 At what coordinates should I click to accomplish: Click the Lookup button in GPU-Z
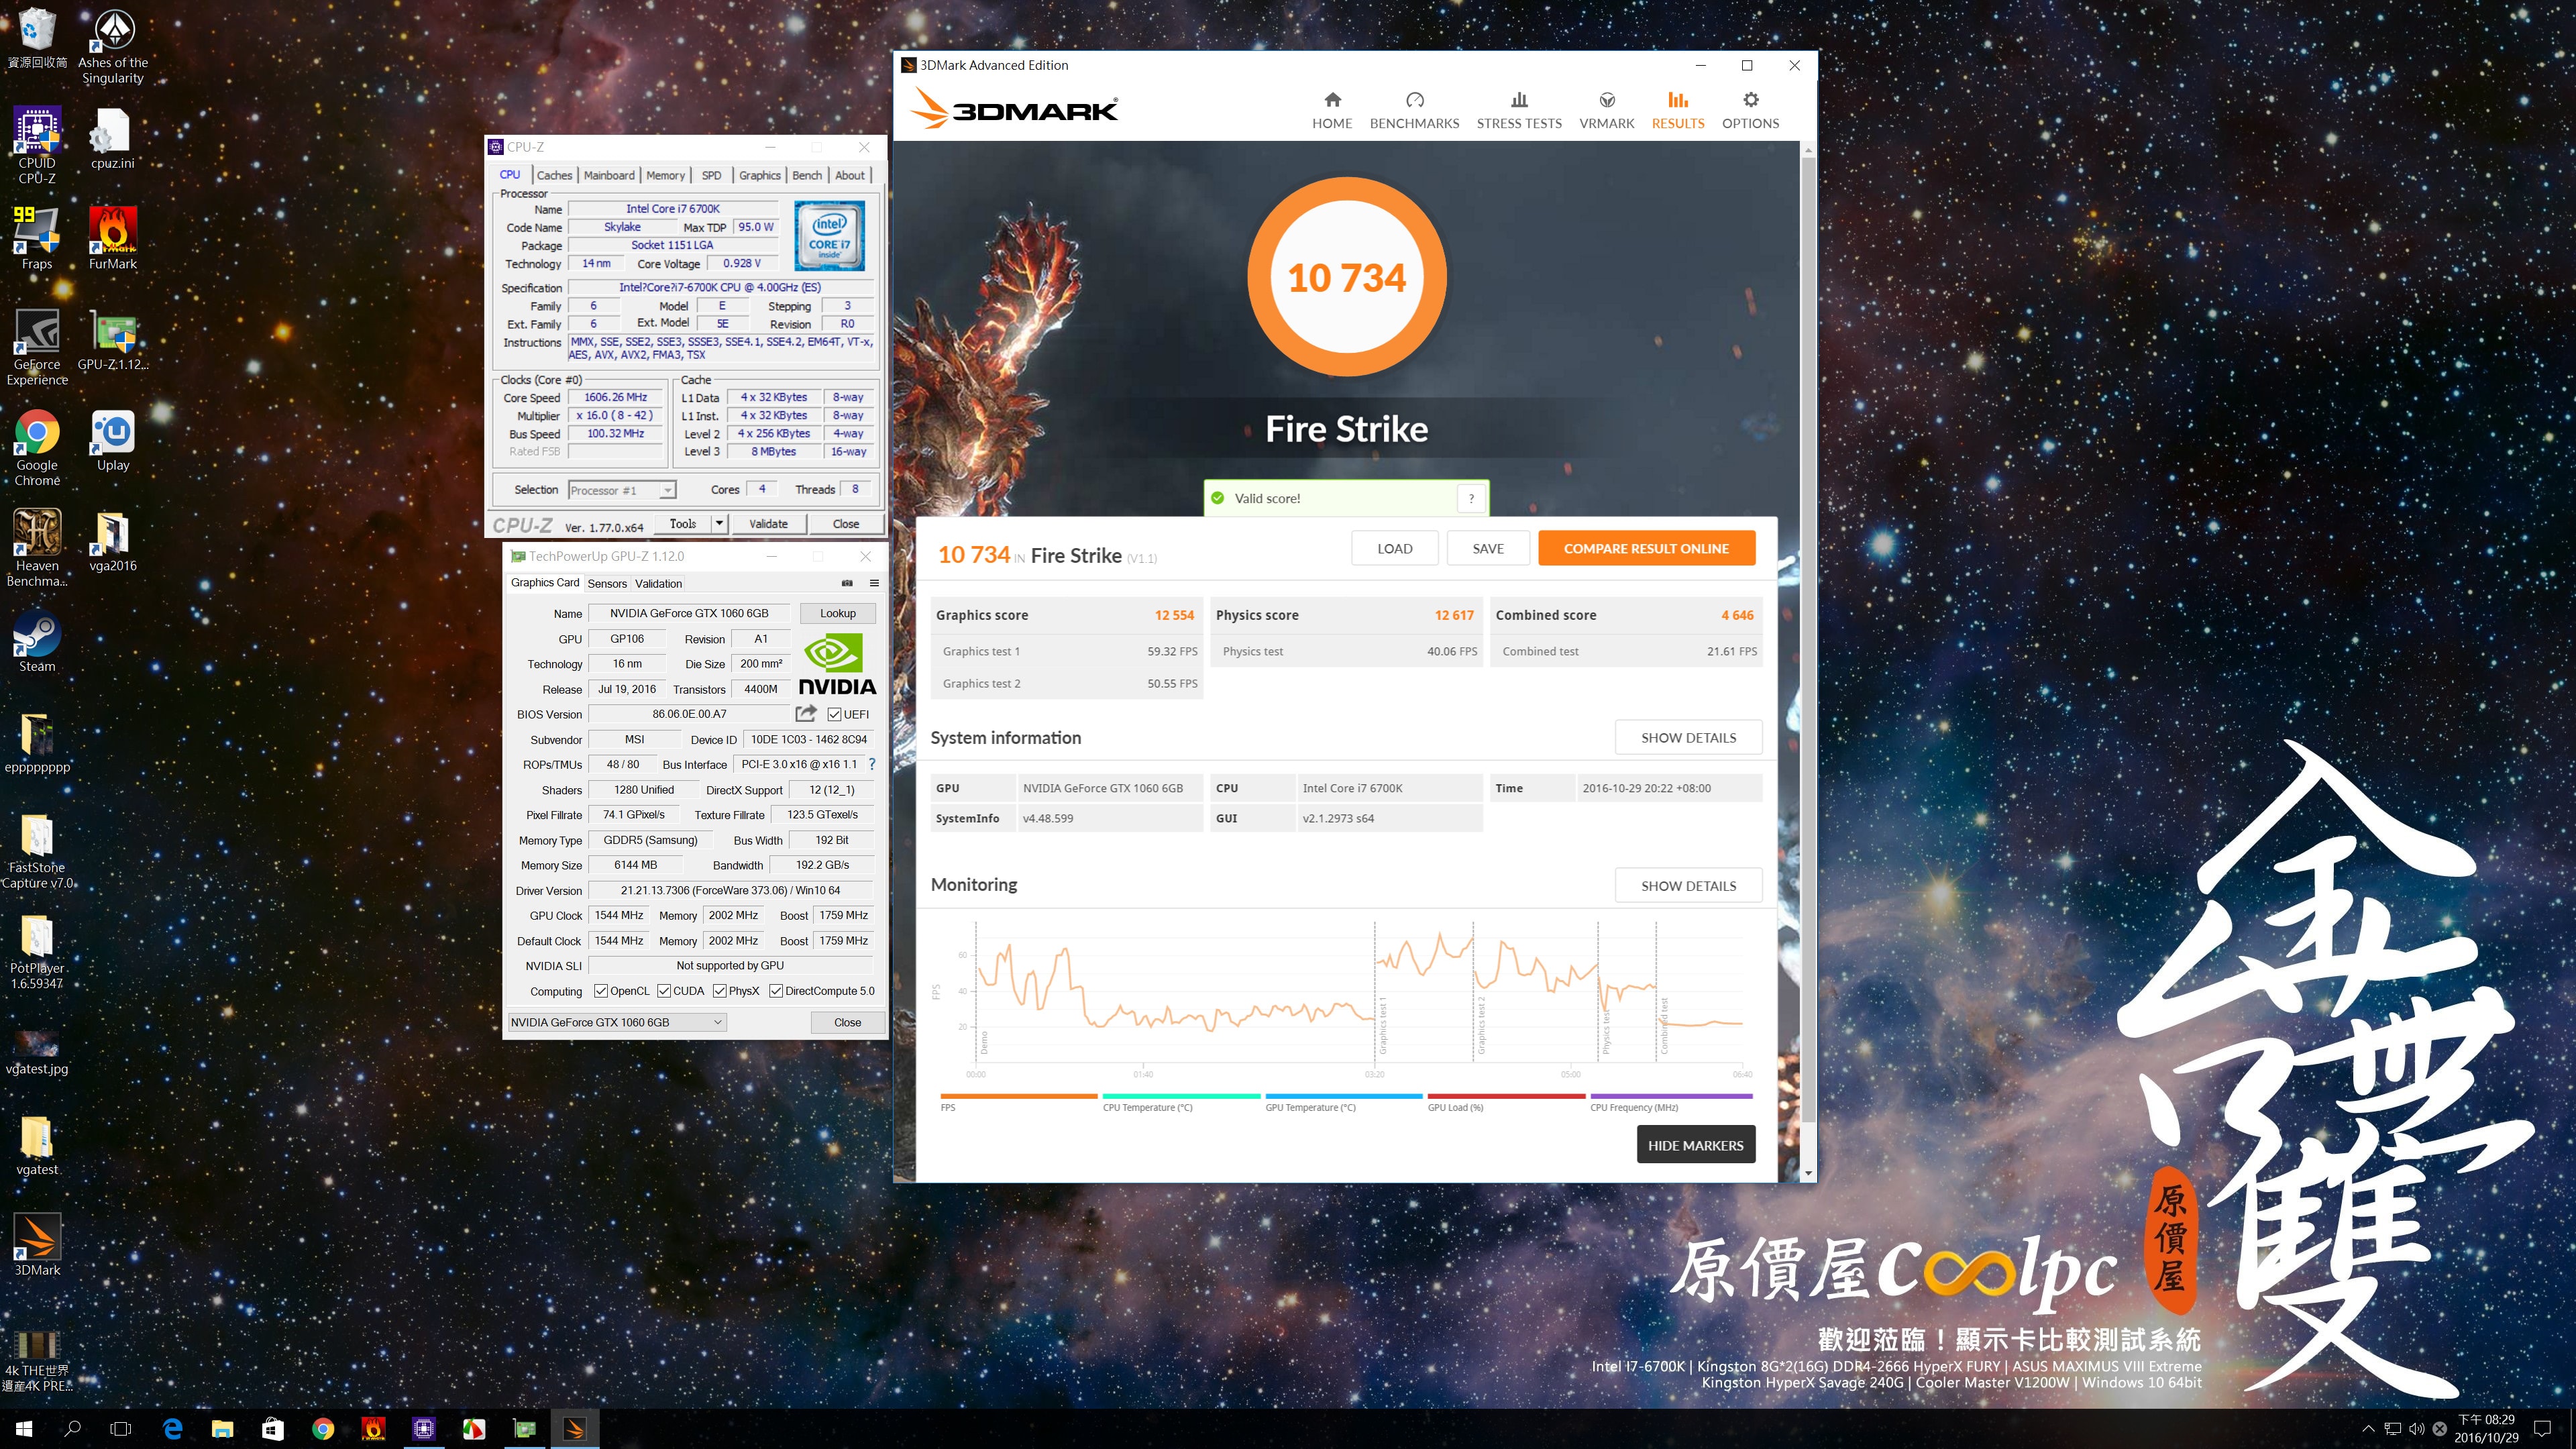point(837,613)
